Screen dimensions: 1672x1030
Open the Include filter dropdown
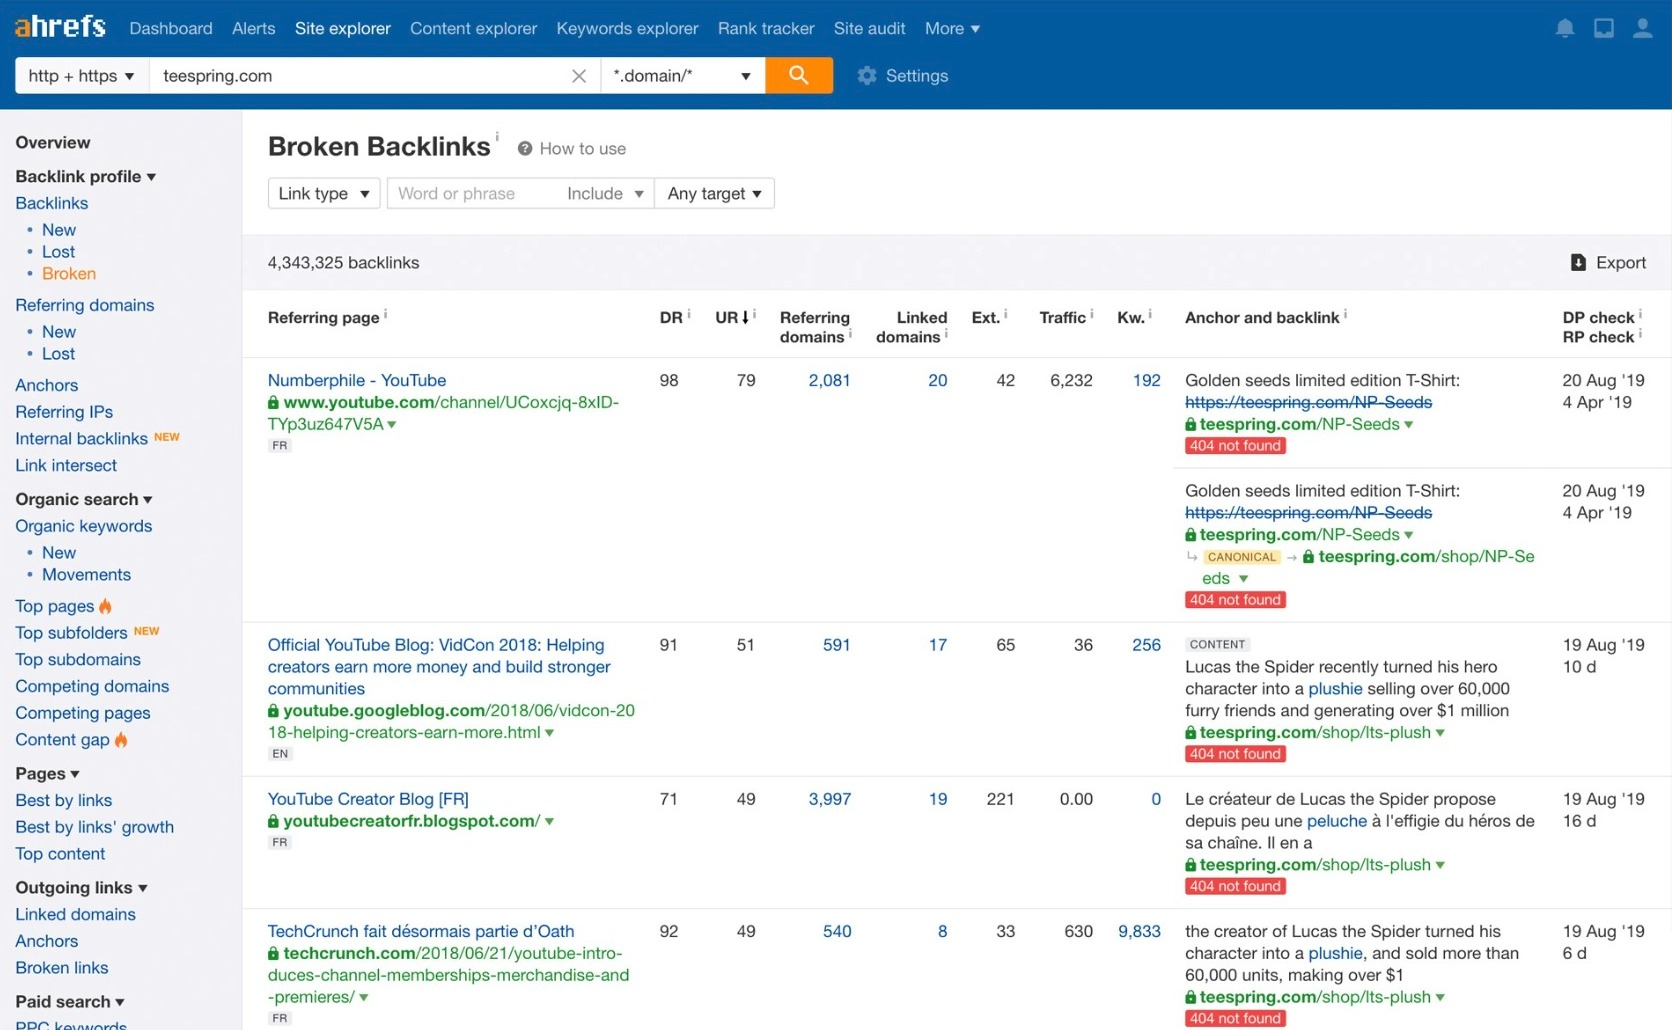(605, 193)
